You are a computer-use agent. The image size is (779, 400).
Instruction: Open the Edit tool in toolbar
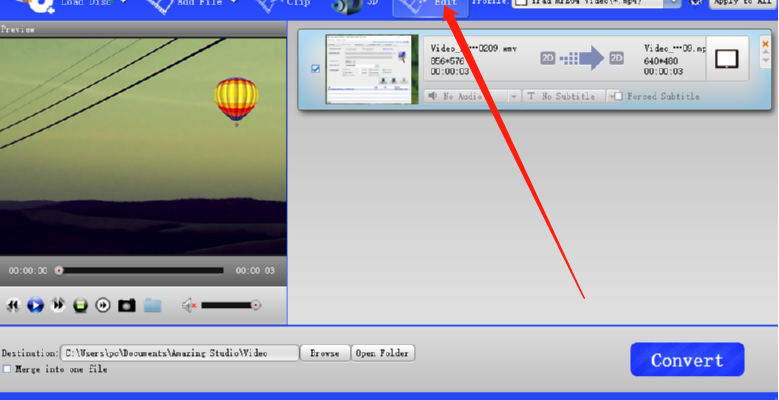click(430, 7)
